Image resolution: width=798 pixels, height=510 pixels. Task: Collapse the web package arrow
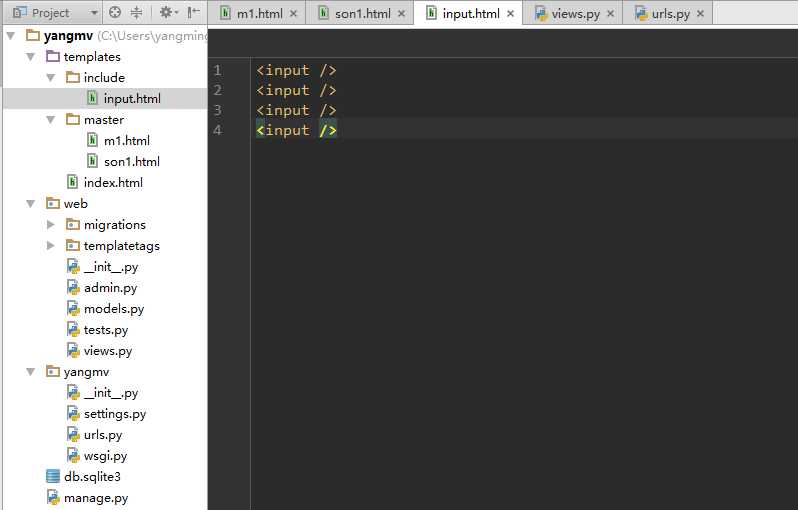click(x=31, y=204)
